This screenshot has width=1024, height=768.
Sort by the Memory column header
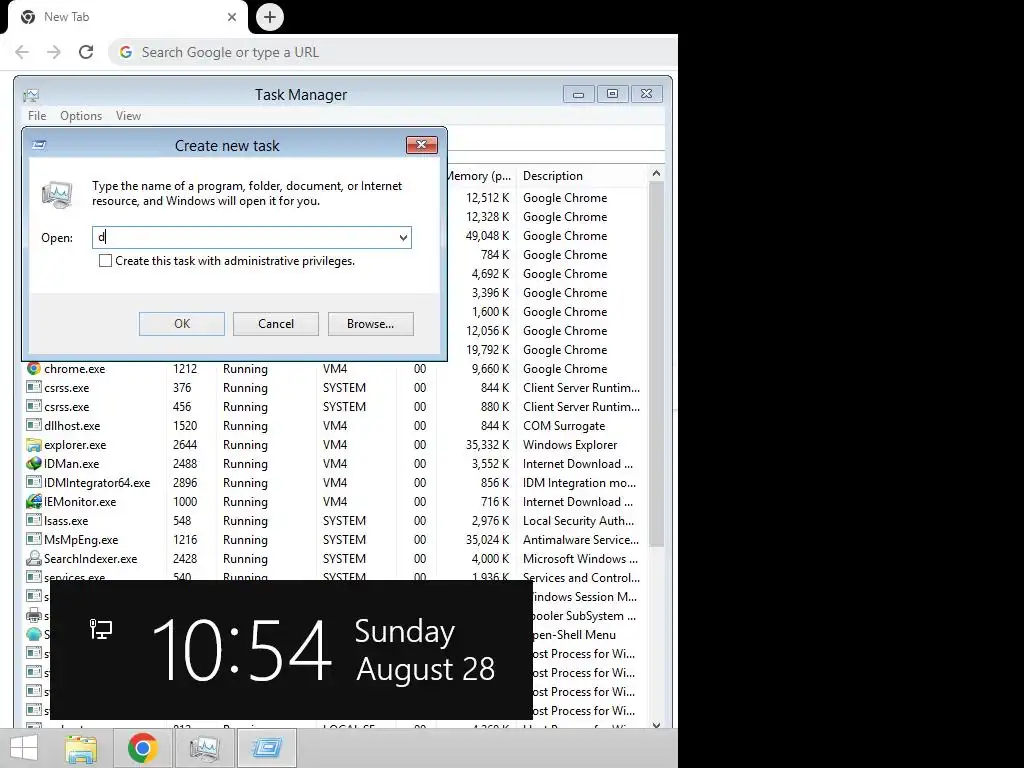pyautogui.click(x=480, y=176)
